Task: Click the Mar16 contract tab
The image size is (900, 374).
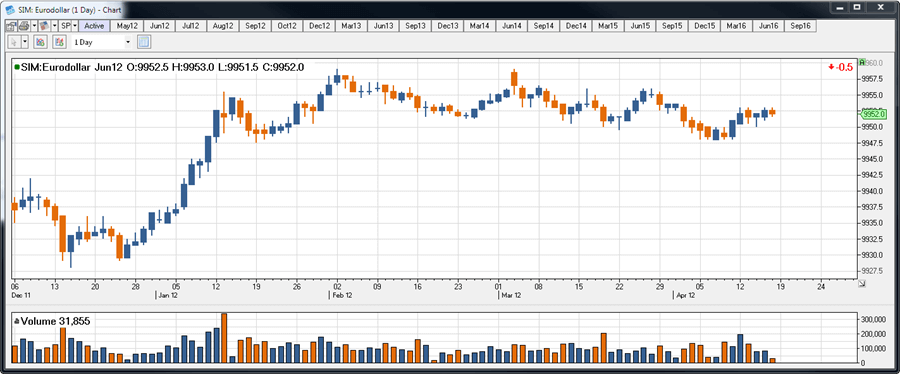Action: 736,26
